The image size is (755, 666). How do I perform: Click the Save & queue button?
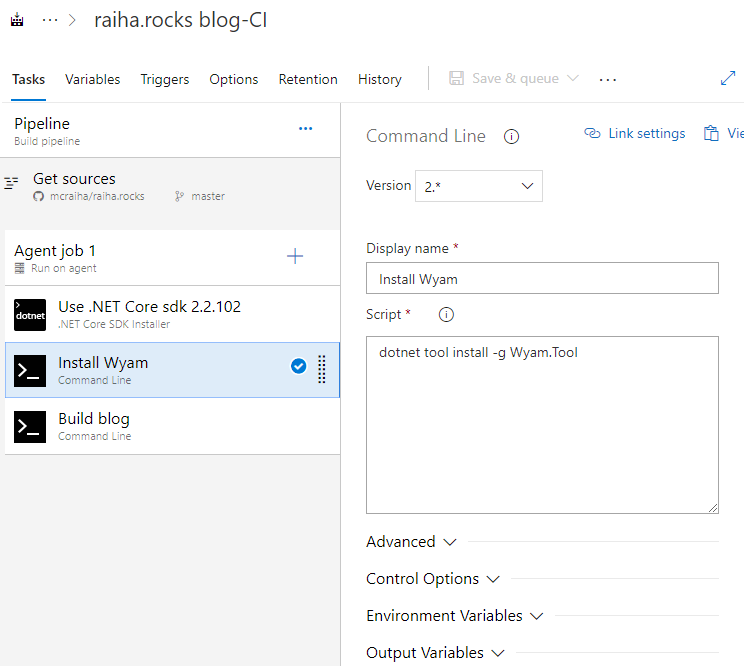[x=515, y=78]
